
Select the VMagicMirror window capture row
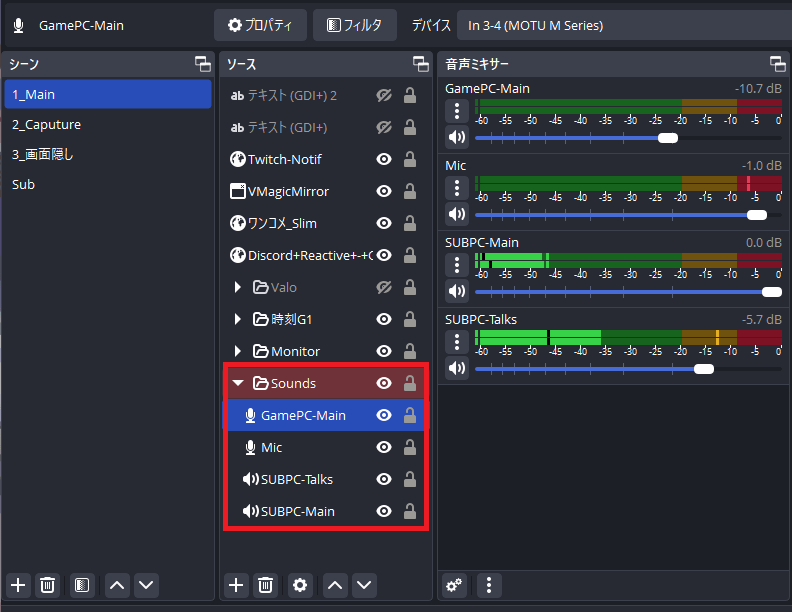pos(326,191)
